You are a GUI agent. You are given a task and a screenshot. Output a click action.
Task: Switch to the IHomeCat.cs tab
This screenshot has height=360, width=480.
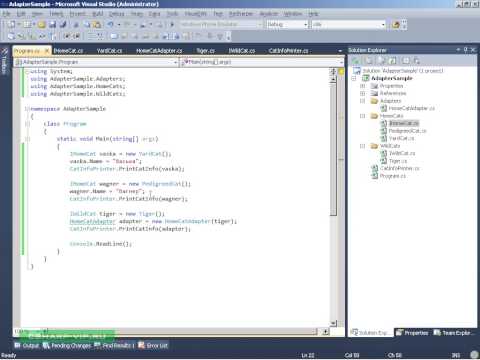click(x=68, y=51)
